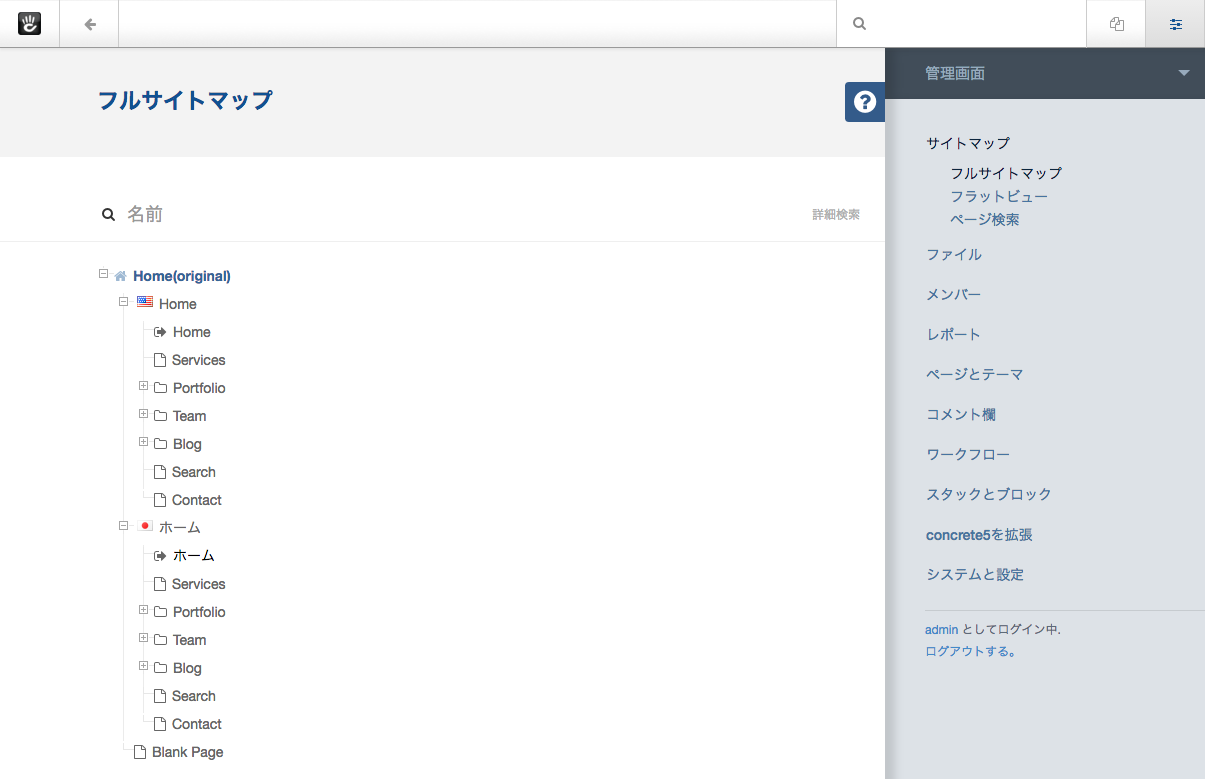Click the home icon next to Home(original)
Screen dimensions: 1205x779
point(120,276)
